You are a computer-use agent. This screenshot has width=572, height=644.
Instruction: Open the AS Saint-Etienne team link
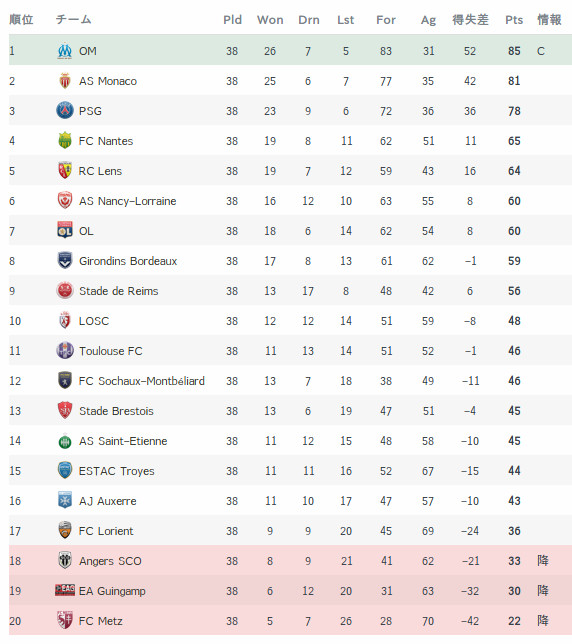click(x=123, y=441)
